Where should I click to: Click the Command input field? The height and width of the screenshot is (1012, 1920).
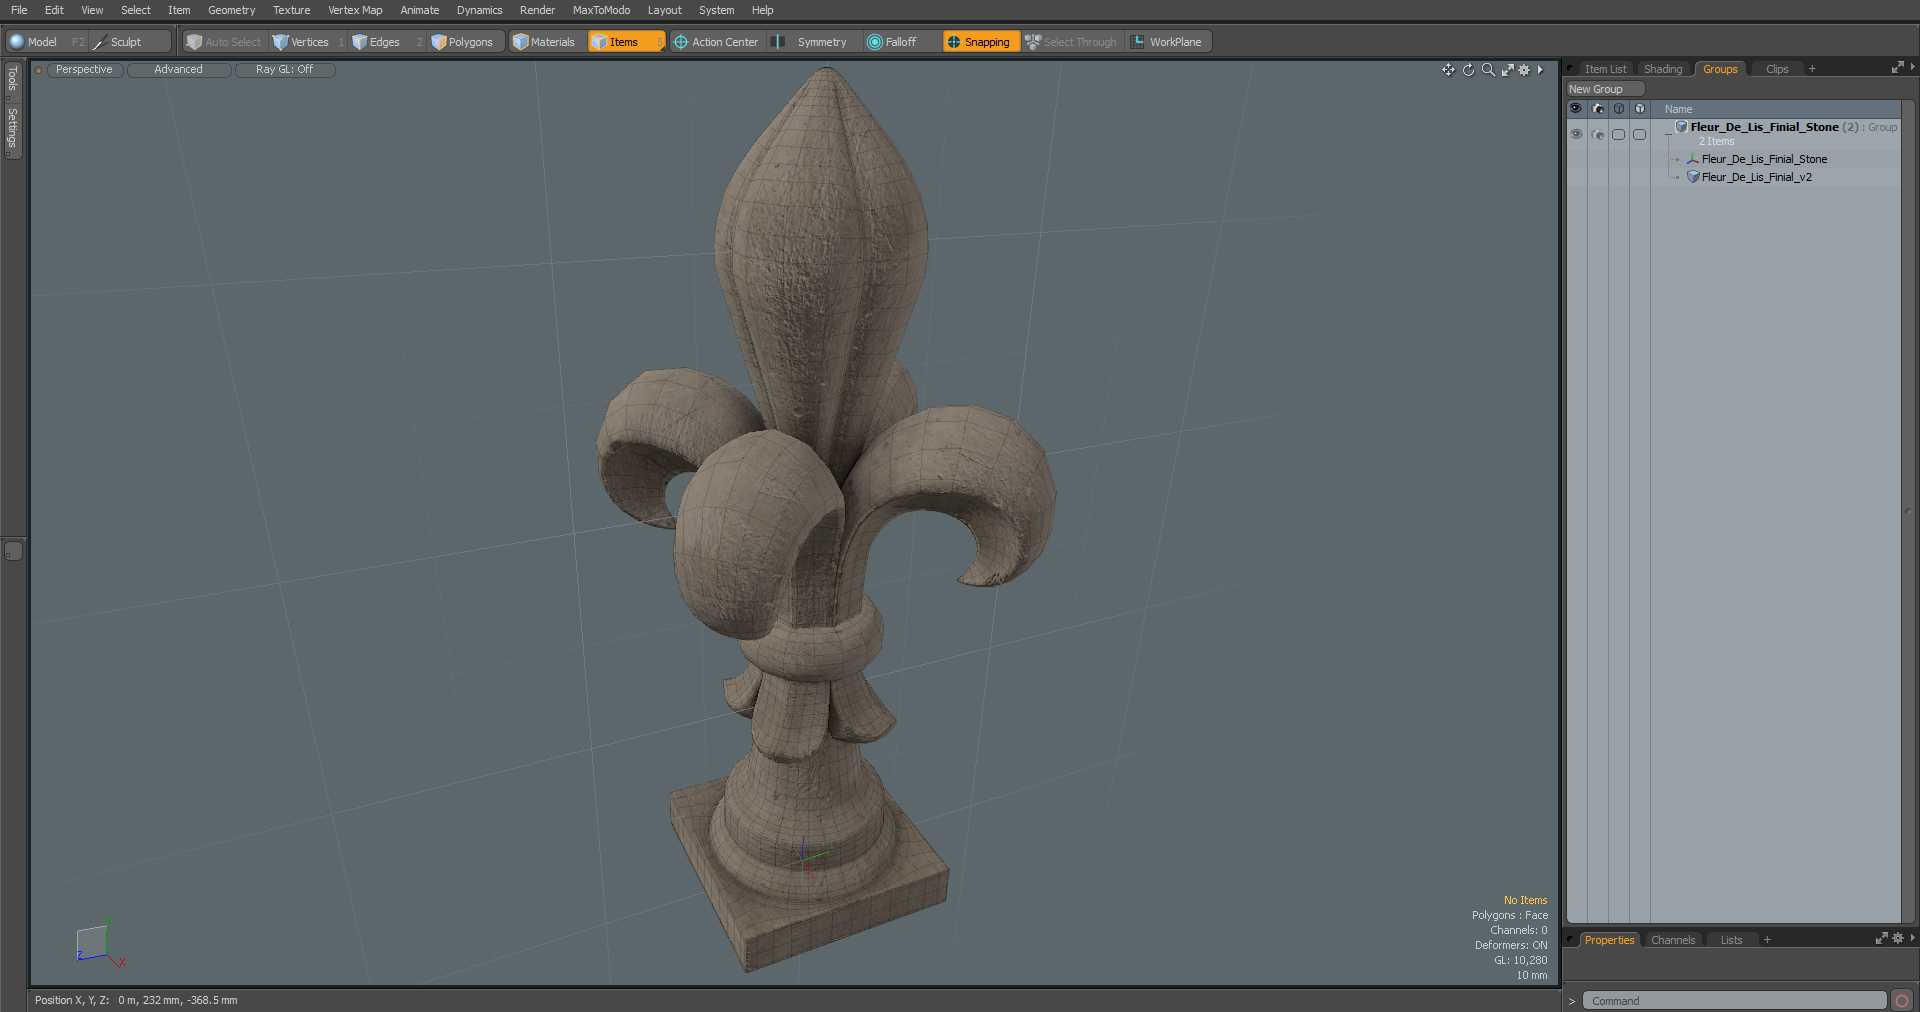(x=1734, y=1001)
